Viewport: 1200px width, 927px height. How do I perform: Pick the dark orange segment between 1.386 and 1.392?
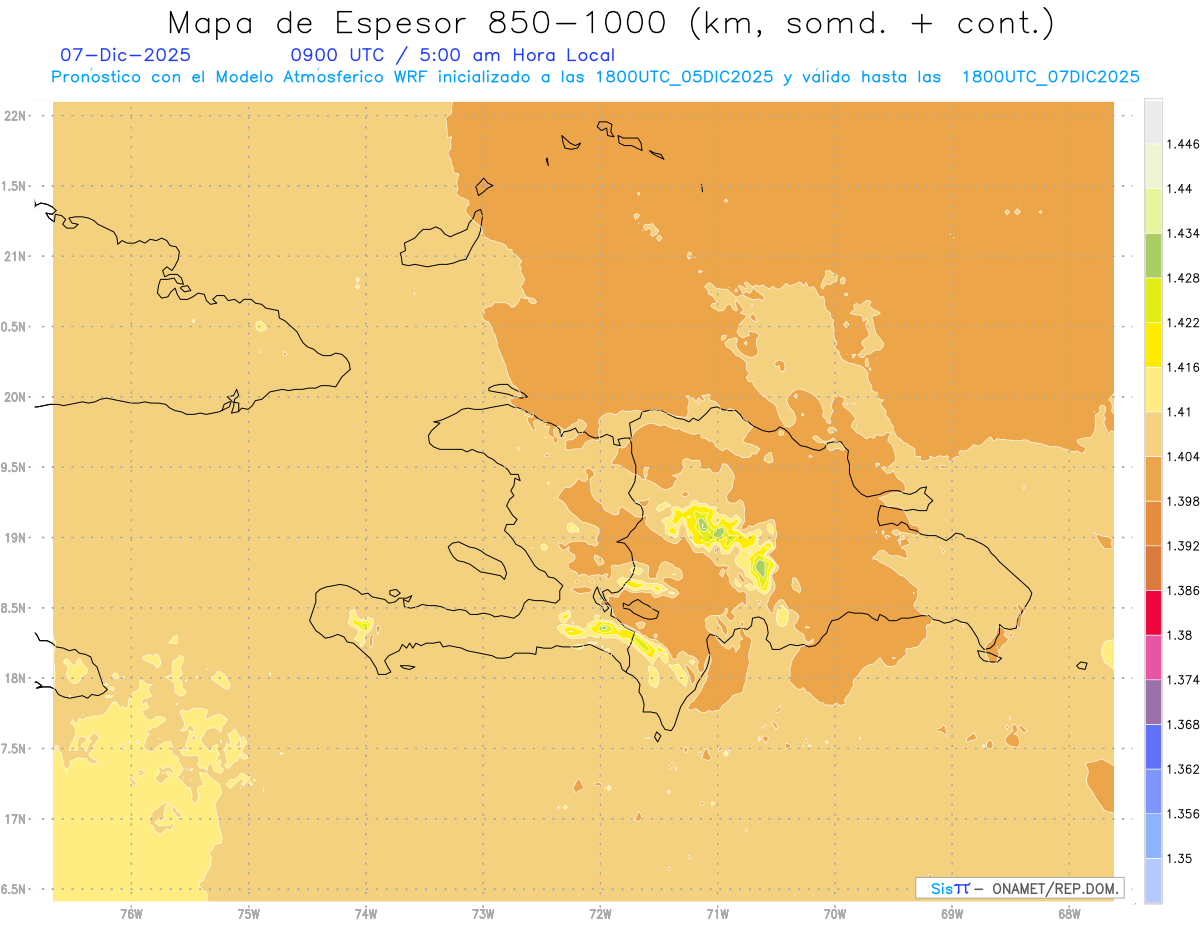click(x=1153, y=568)
